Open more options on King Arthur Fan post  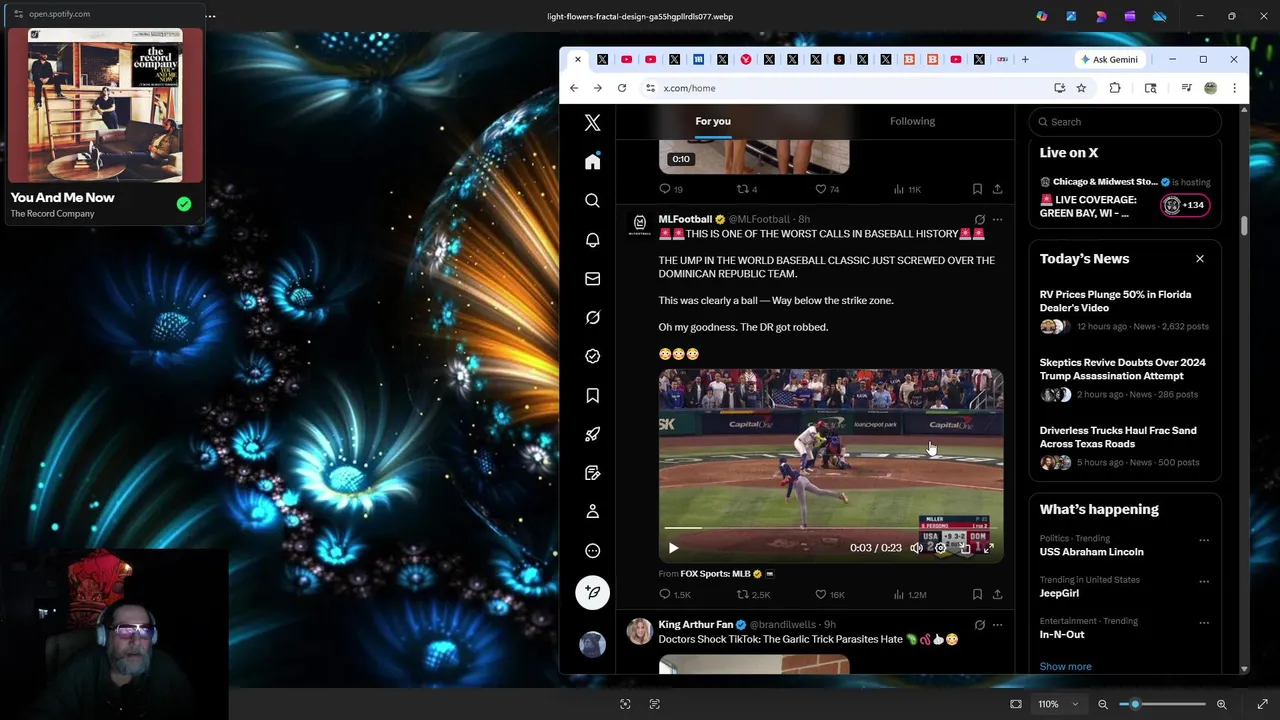[x=997, y=625]
